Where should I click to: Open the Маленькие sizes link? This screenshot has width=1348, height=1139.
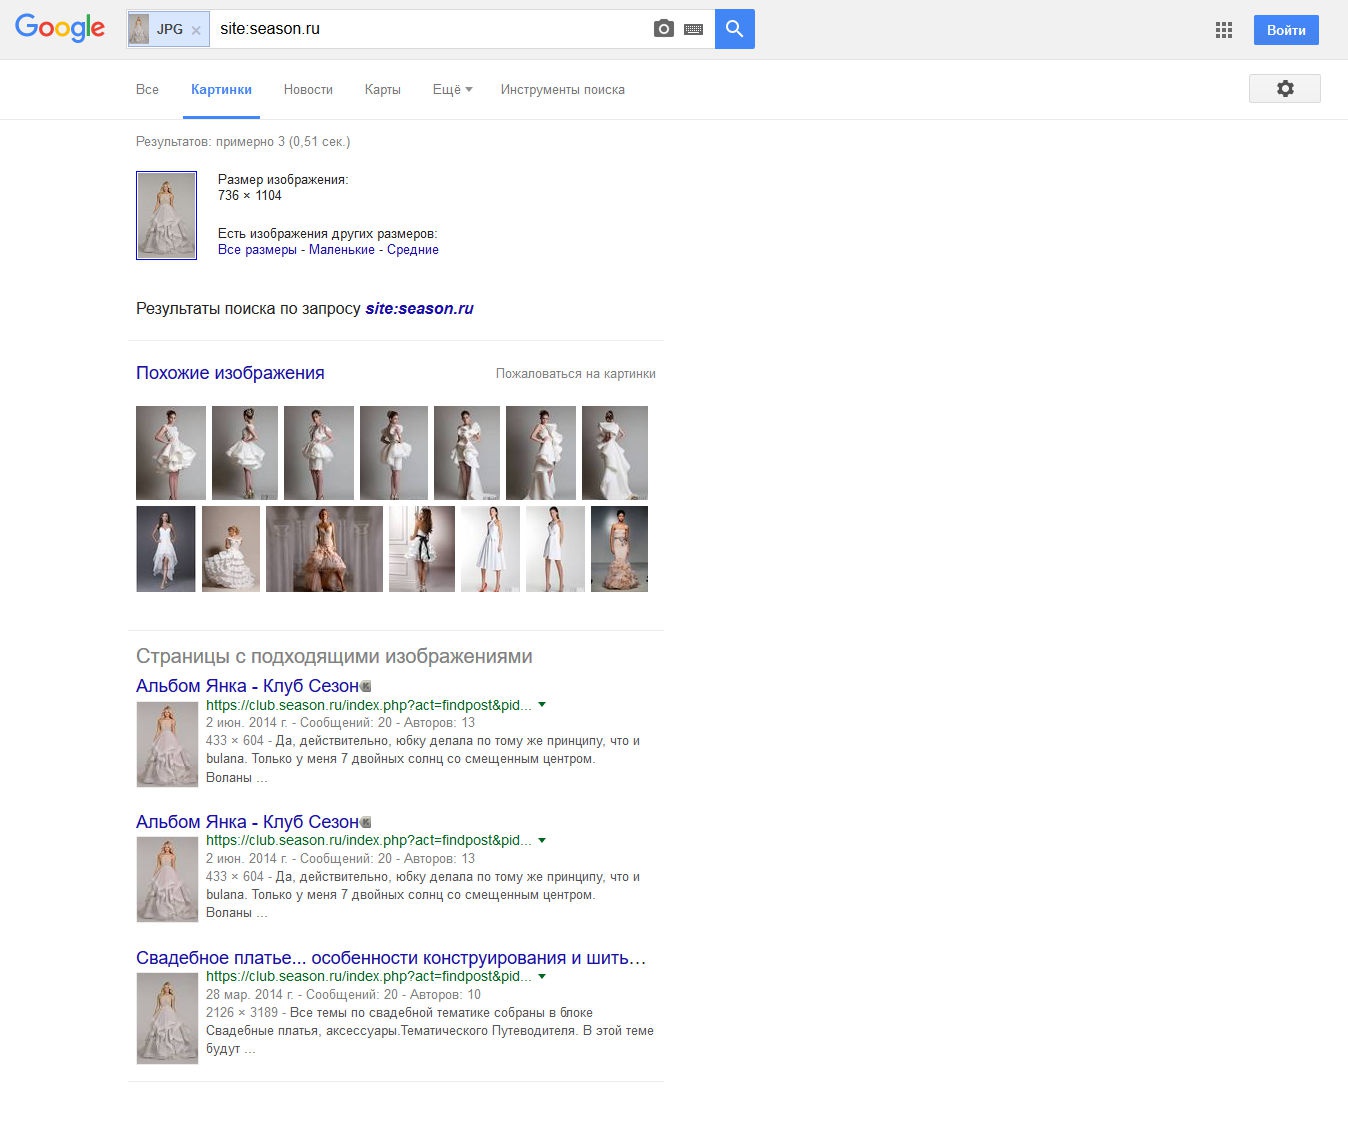[x=342, y=250]
